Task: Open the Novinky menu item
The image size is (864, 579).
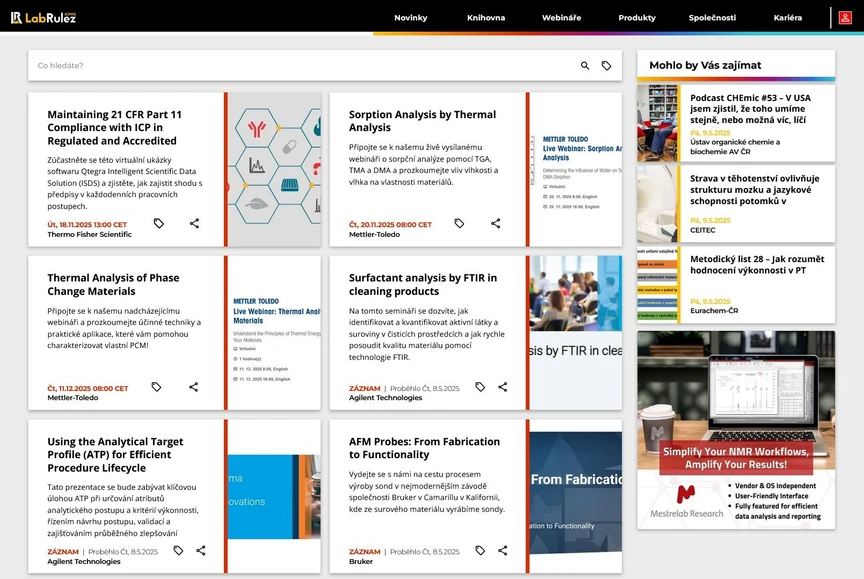Action: pos(411,18)
